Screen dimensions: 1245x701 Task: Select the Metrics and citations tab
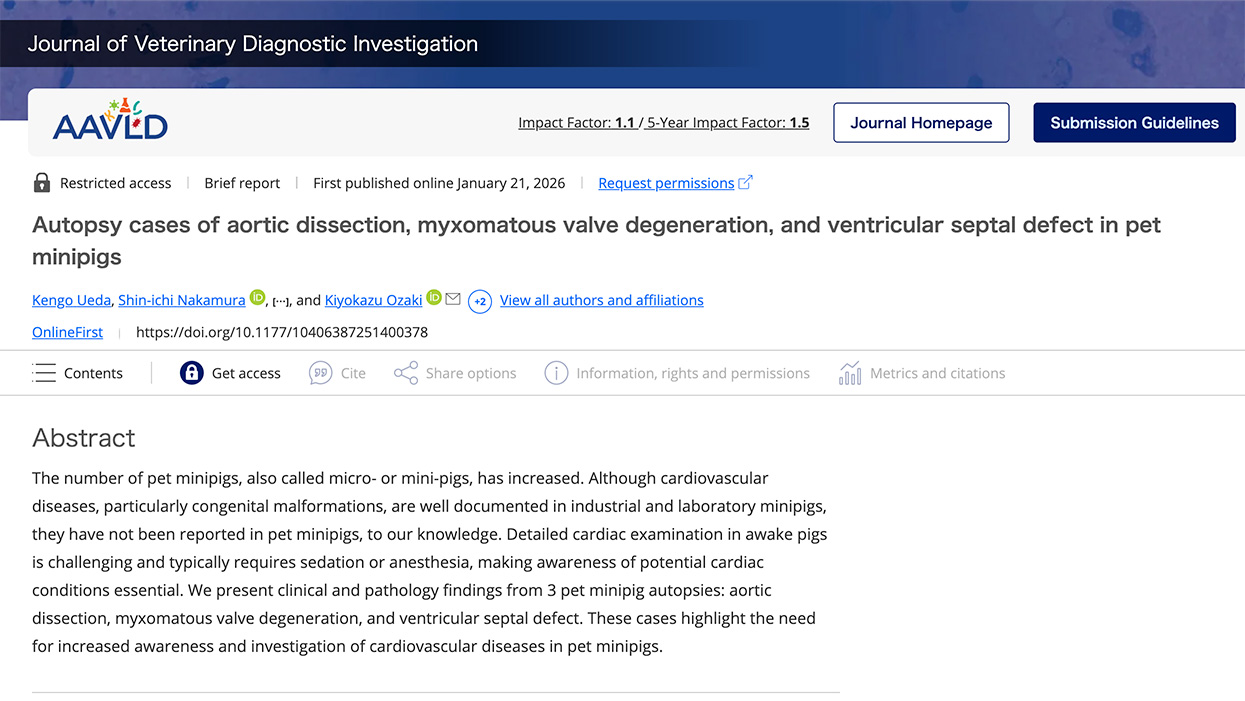click(x=937, y=373)
